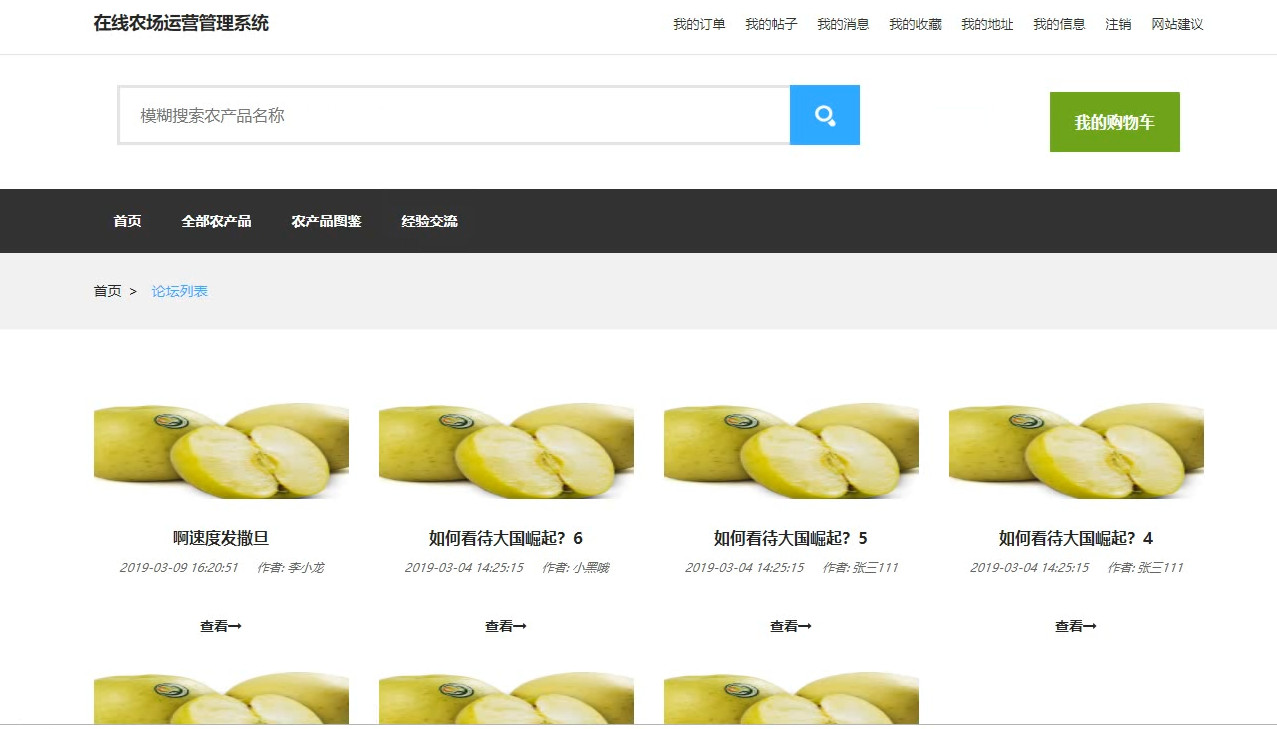Screen dimensions: 1277x729
Task: Click 查看 arrow under 如何看待大国崛起？4
Action: click(1075, 626)
